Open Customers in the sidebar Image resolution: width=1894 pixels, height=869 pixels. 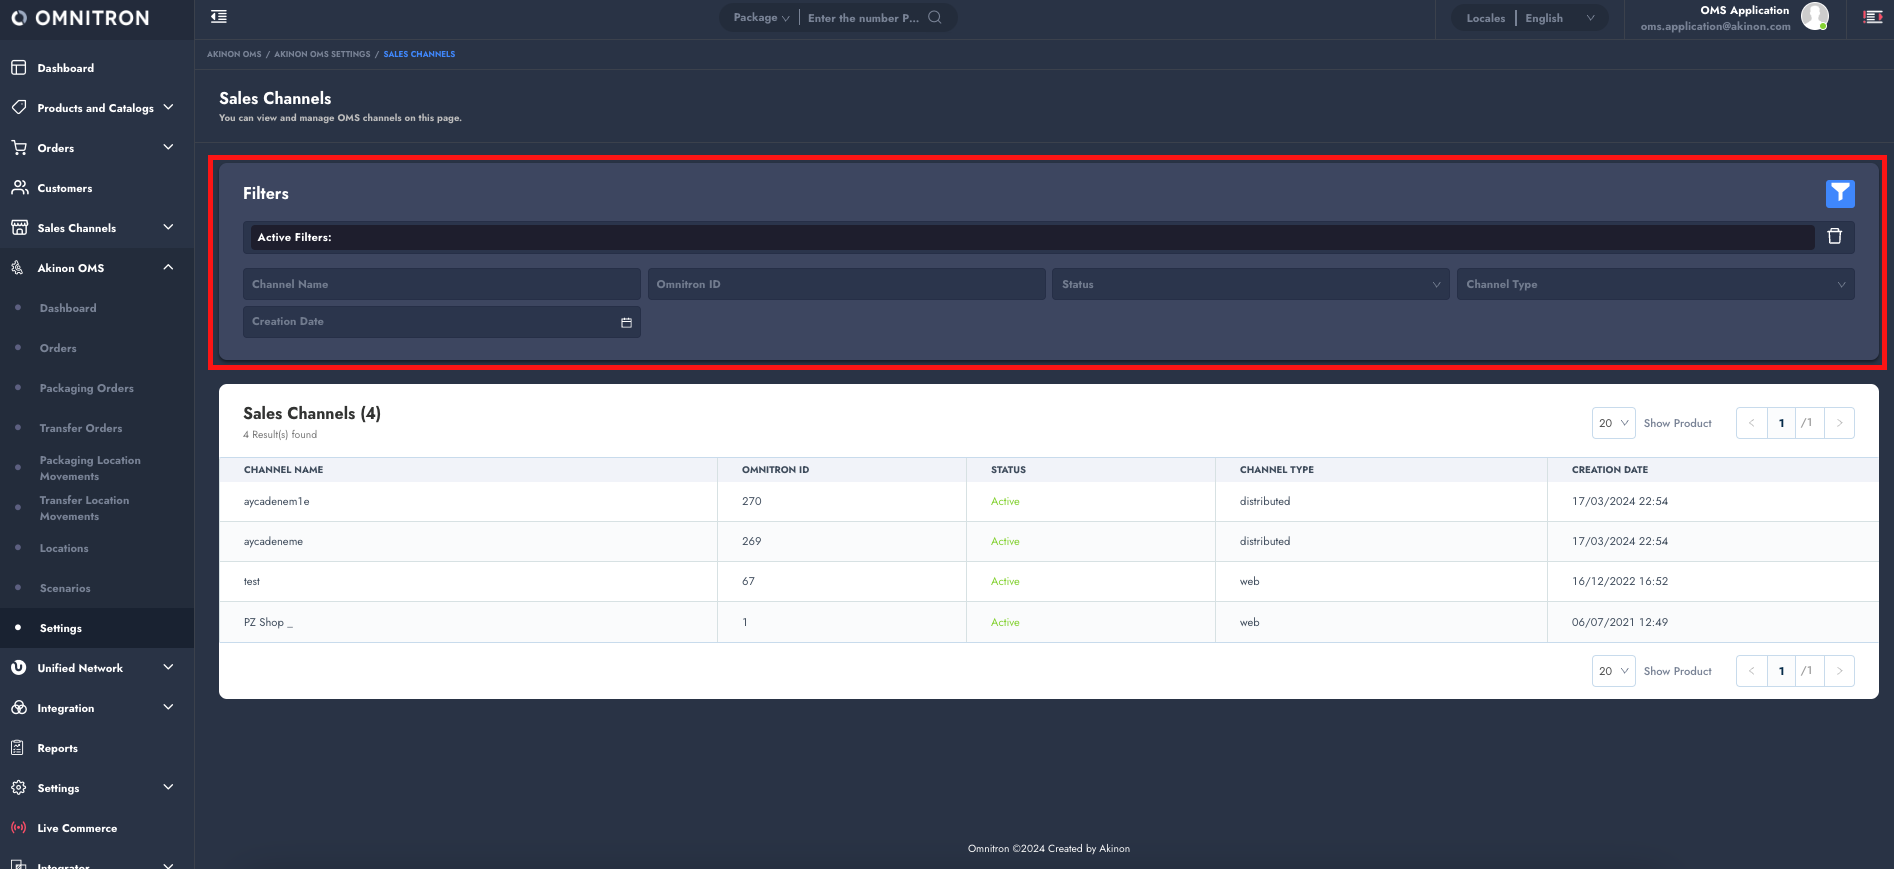pyautogui.click(x=64, y=188)
